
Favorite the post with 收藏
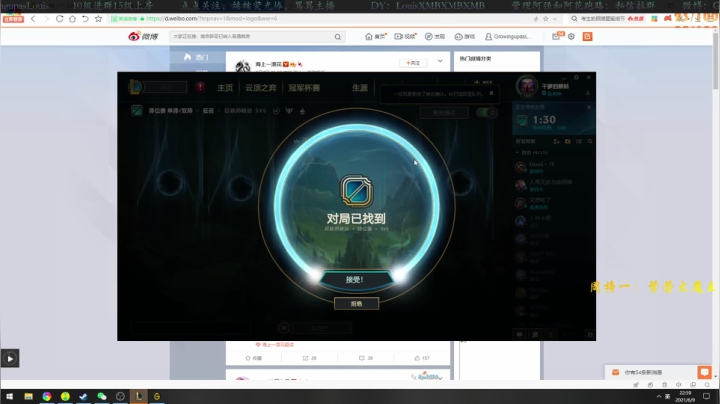tap(253, 358)
